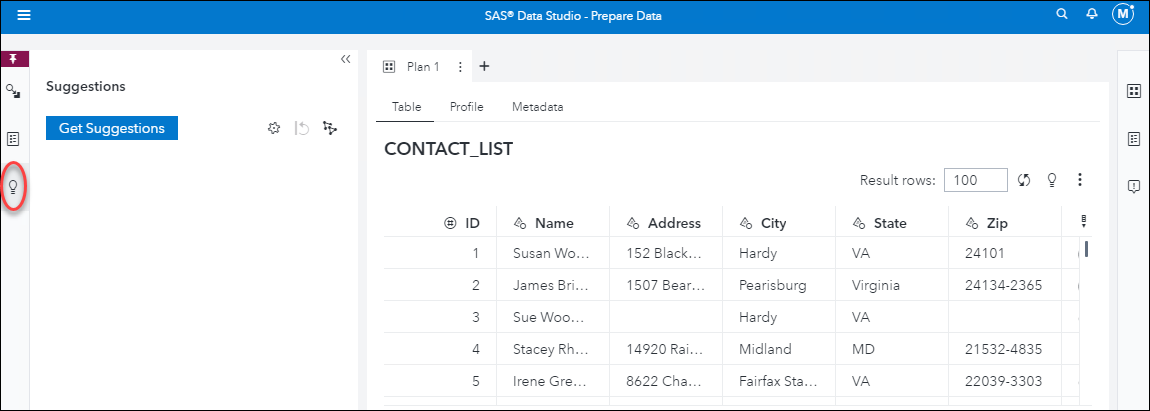Open the user profile avatar

(x=1124, y=15)
